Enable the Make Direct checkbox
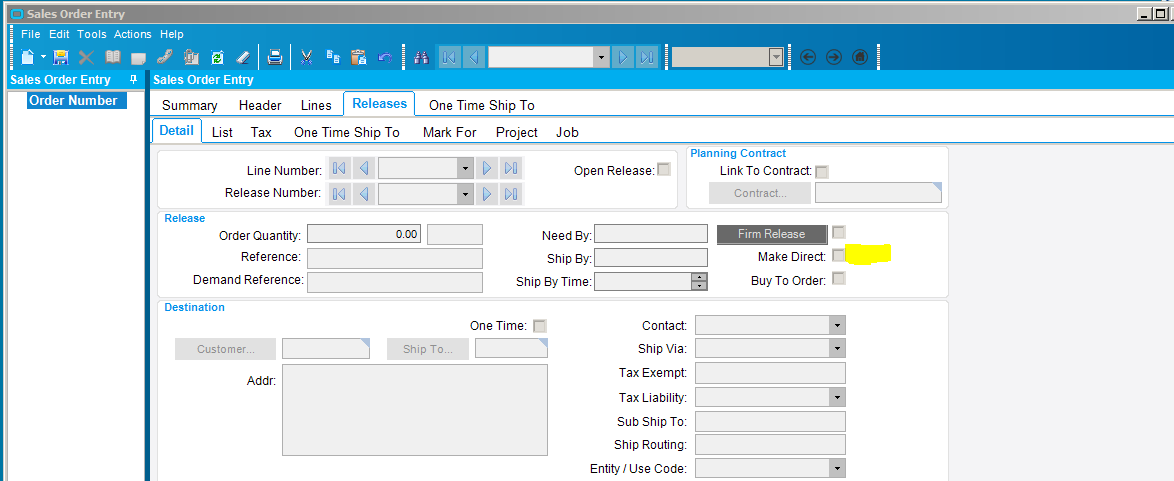The width and height of the screenshot is (1174, 481). point(839,255)
